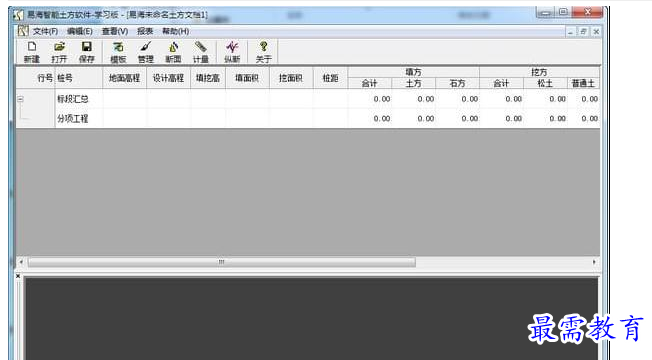
Task: Click 填方 合计 cell in 标段汇总 row
Action: (370, 99)
